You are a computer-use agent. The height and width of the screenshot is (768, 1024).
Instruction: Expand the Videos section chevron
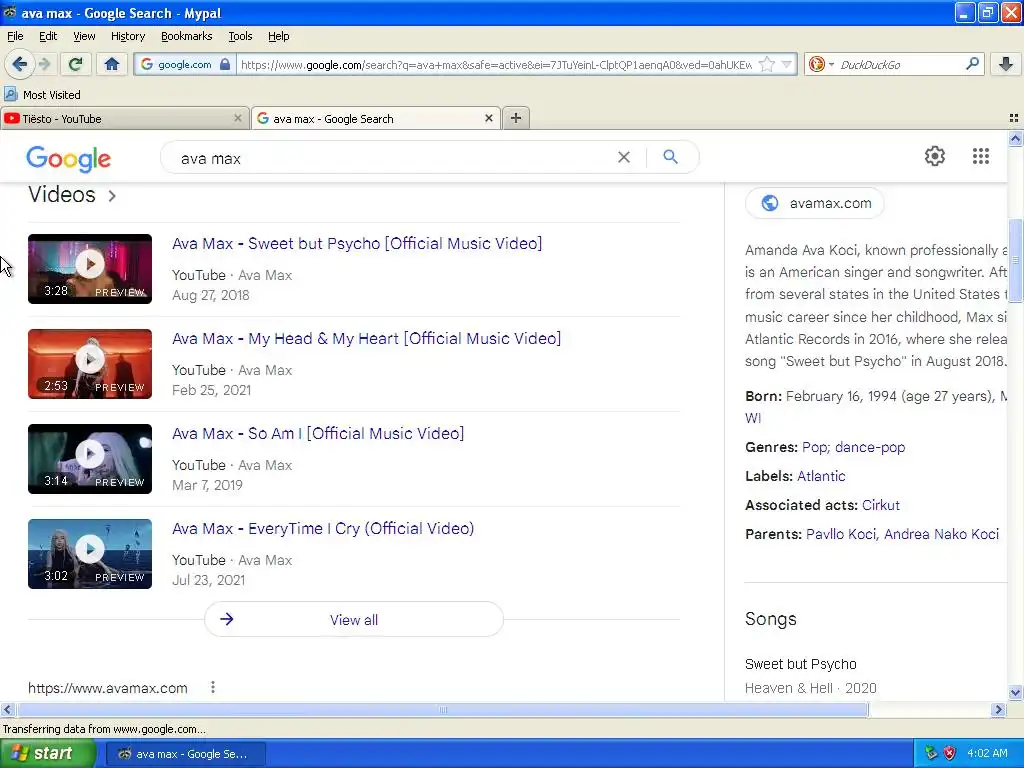click(x=112, y=196)
